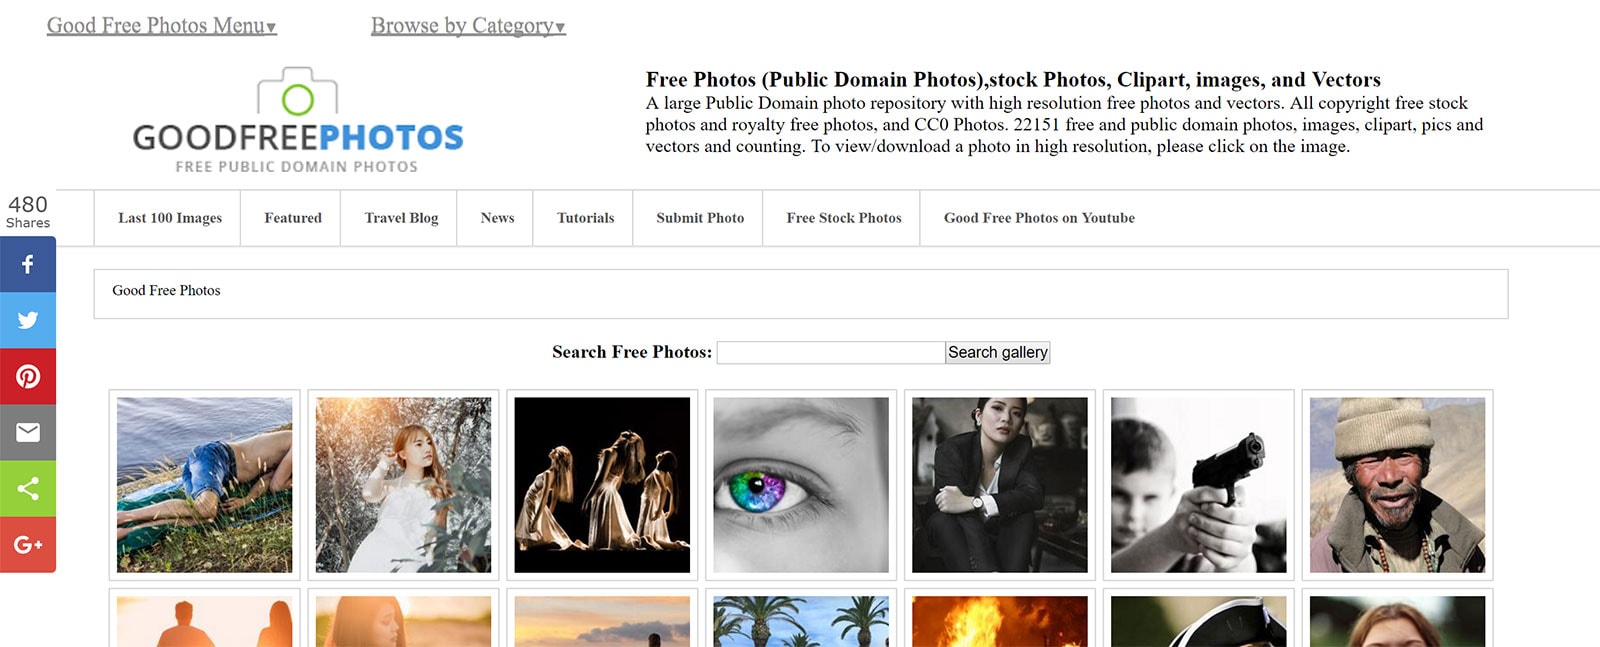Pin the page on Pinterest

(28, 376)
